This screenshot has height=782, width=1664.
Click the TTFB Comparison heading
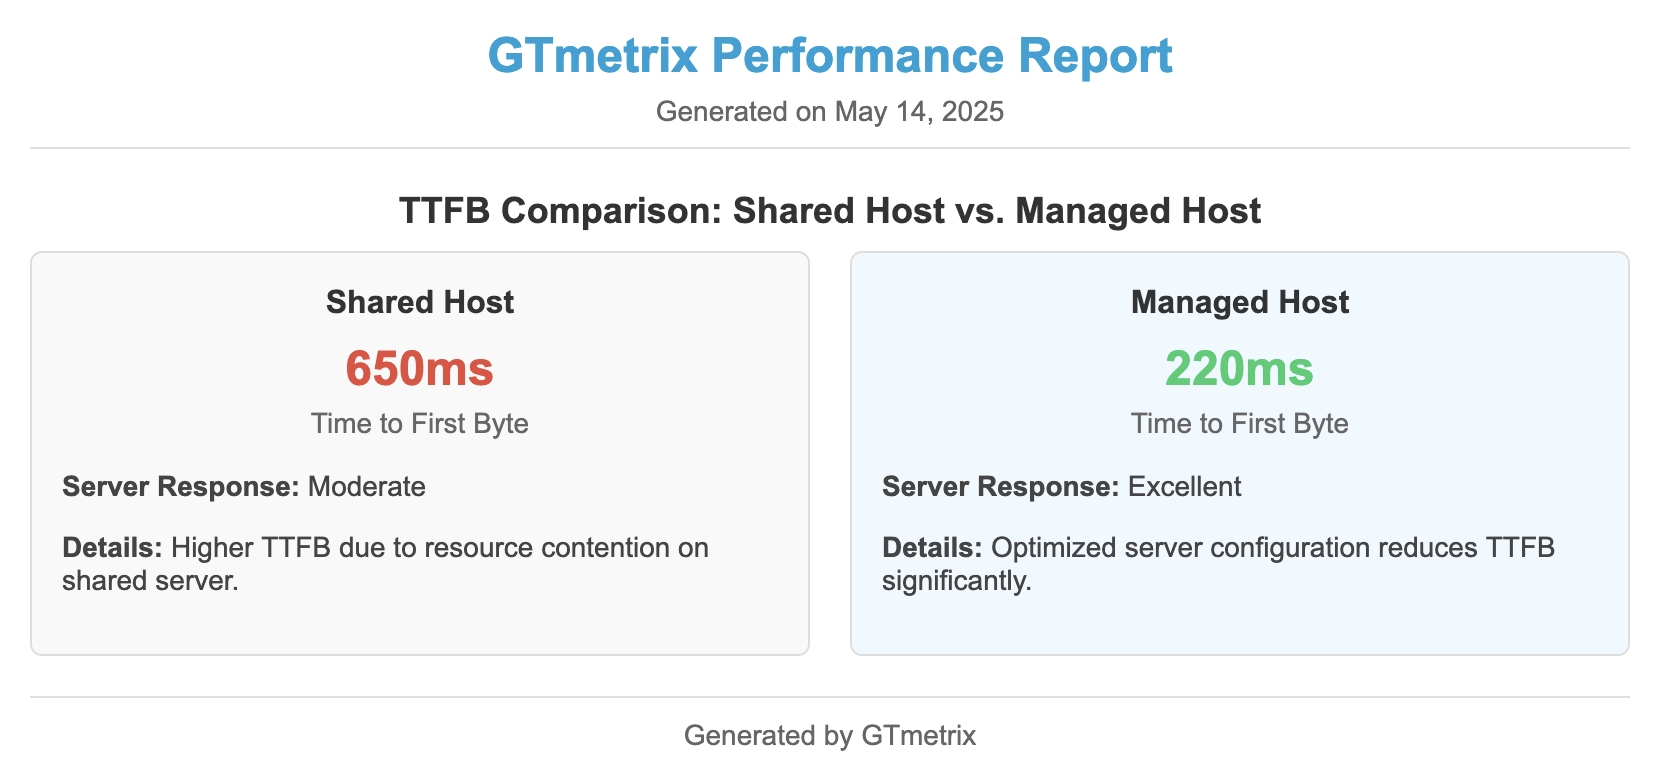coord(830,211)
